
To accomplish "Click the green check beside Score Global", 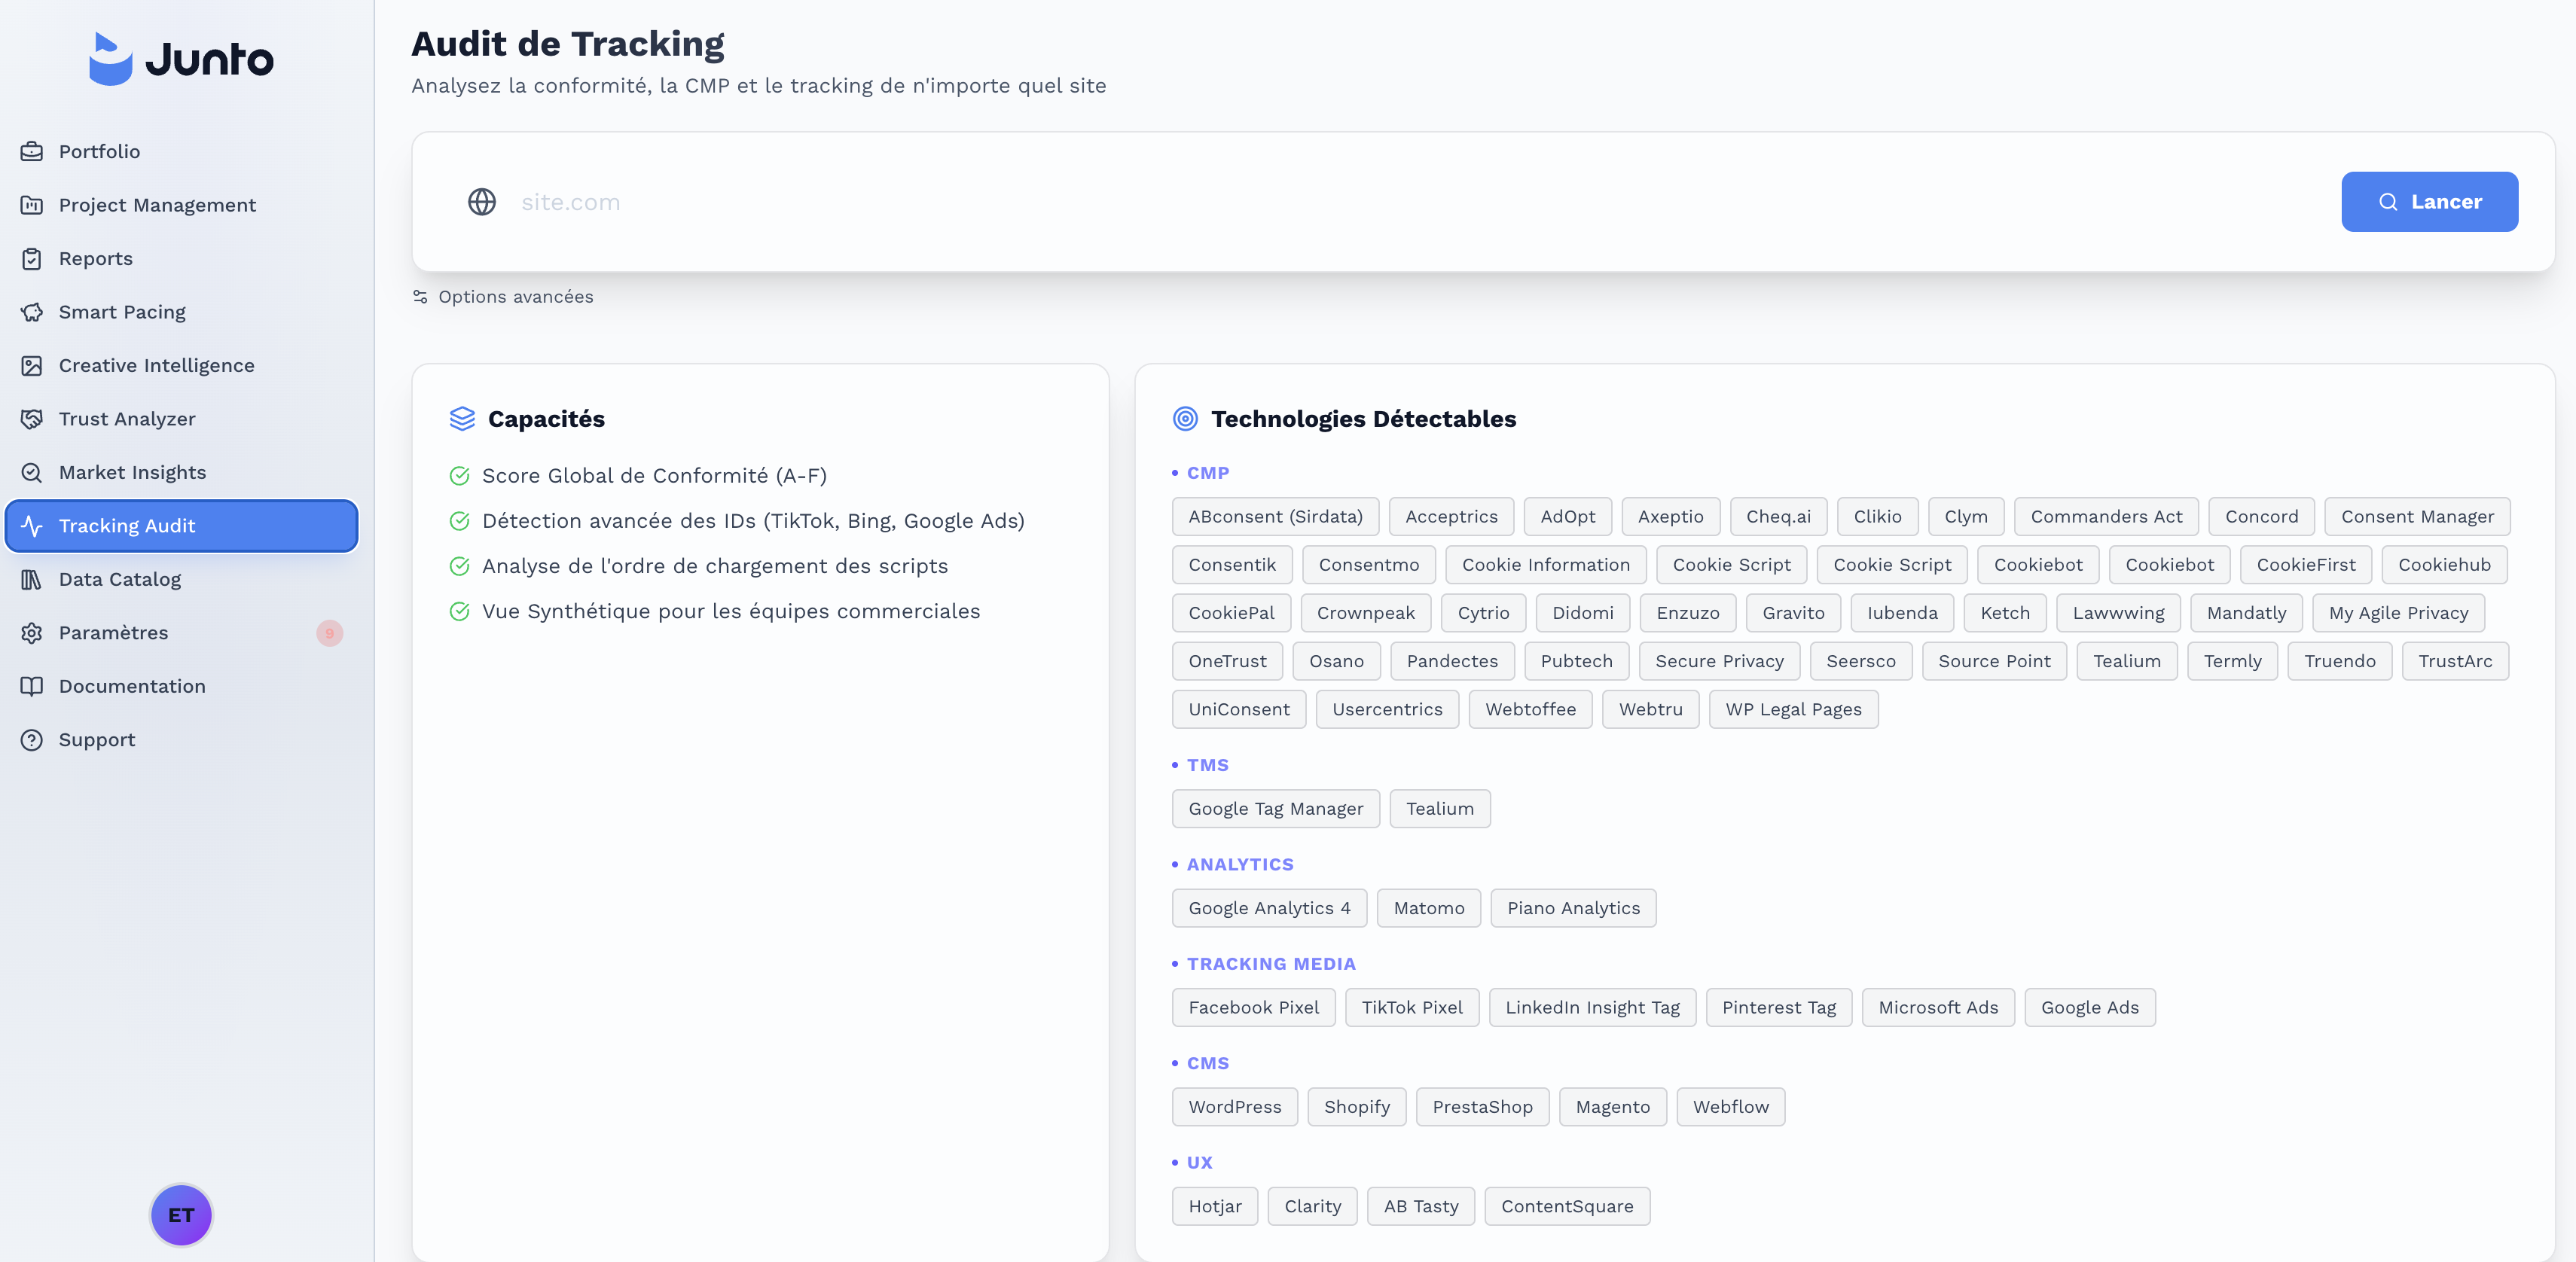I will (x=459, y=476).
